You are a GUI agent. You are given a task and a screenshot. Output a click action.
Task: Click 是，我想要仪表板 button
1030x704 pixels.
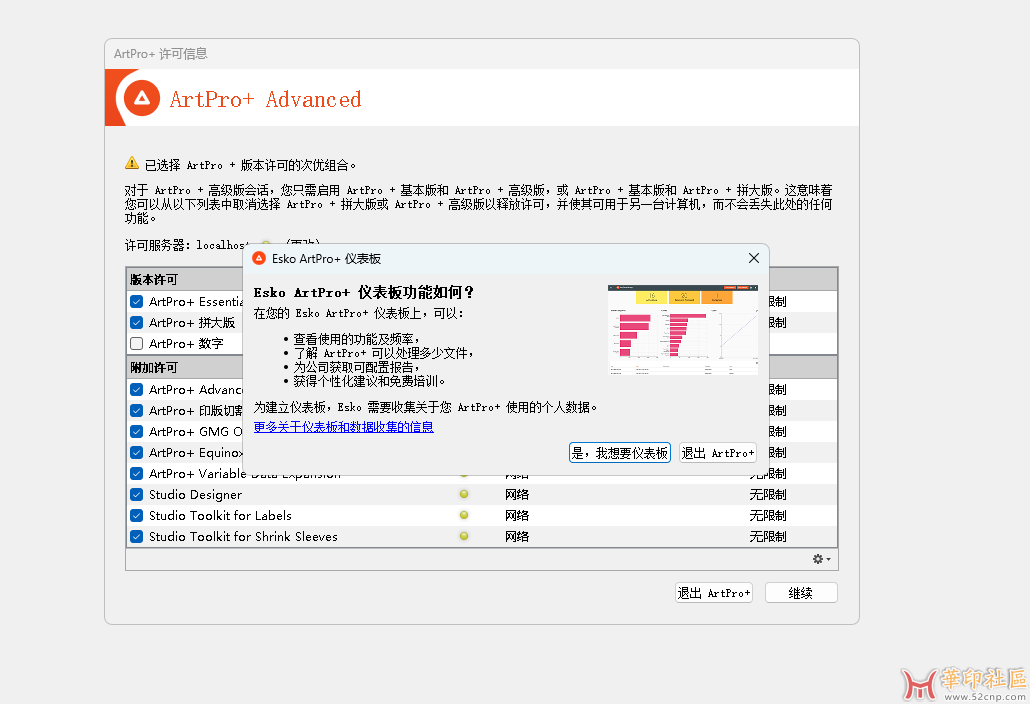click(x=619, y=452)
